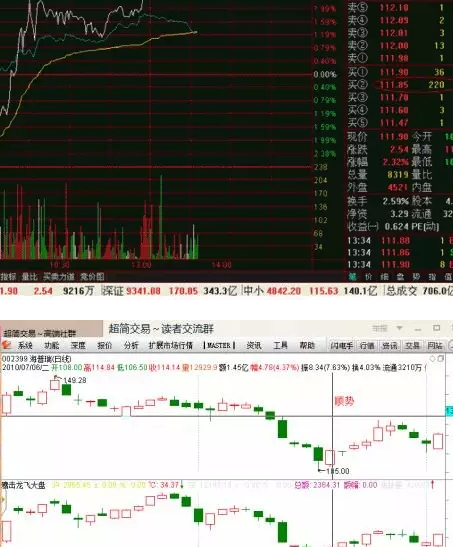This screenshot has height=547, width=453.
Task: Click the MASTER menu item
Action: (219, 345)
